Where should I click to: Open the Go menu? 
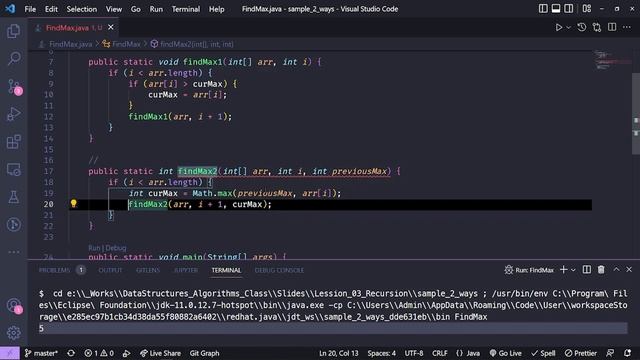coord(136,9)
